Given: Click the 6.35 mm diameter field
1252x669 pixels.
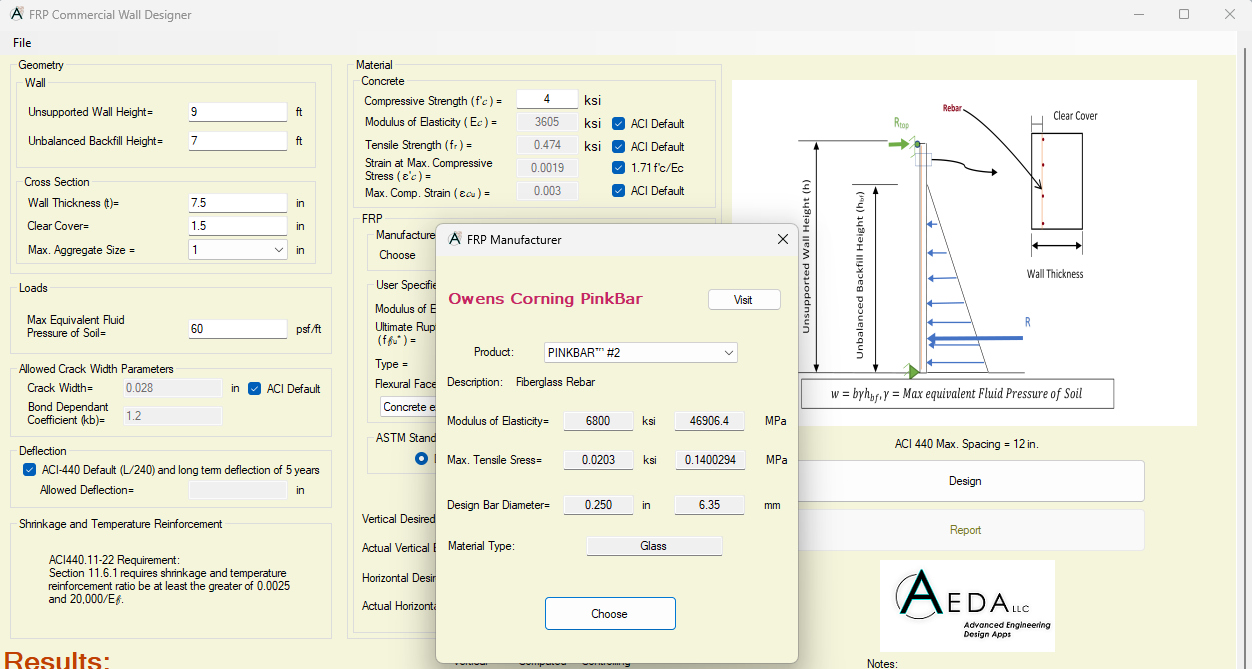Looking at the screenshot, I should [709, 505].
